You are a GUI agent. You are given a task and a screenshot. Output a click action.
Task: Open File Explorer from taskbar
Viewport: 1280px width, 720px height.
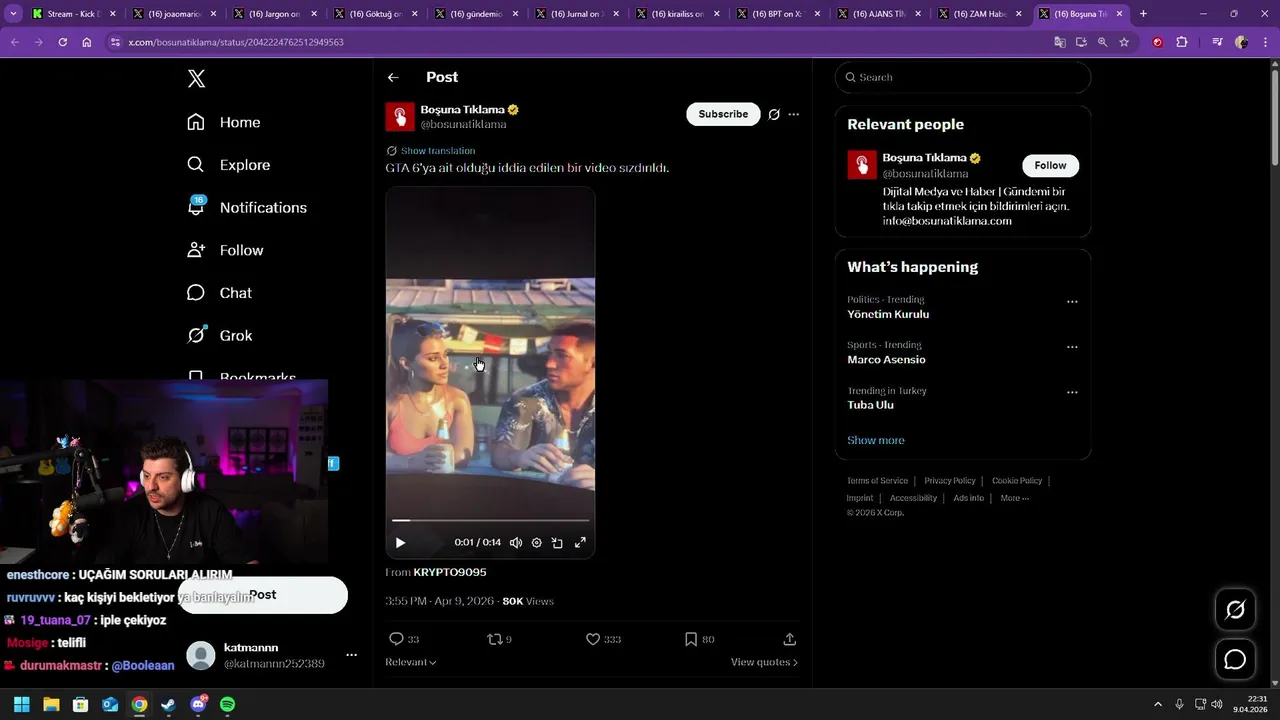tap(51, 704)
